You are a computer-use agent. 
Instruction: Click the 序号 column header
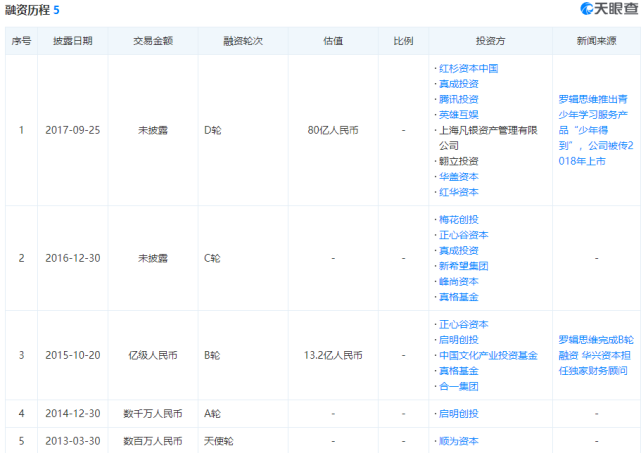pyautogui.click(x=21, y=41)
